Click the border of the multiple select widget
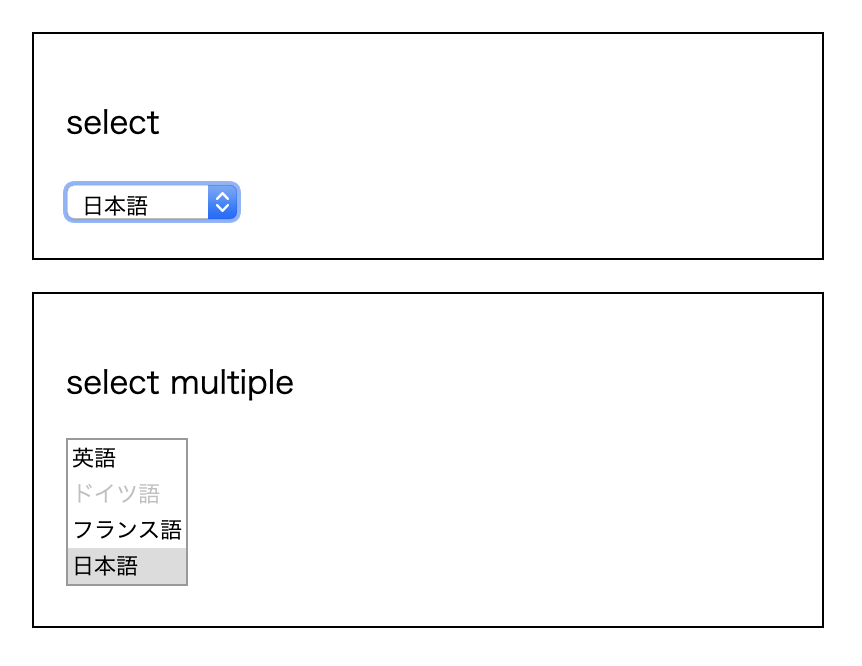 pos(66,510)
